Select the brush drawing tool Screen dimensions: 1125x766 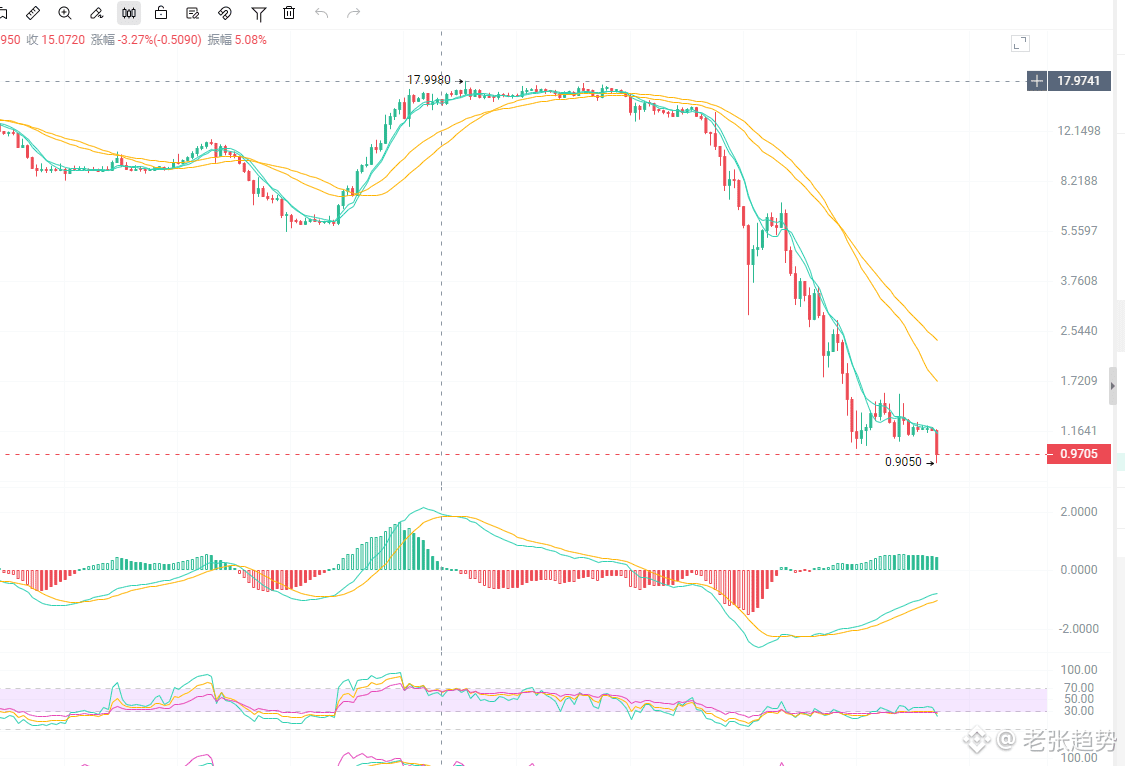click(97, 13)
